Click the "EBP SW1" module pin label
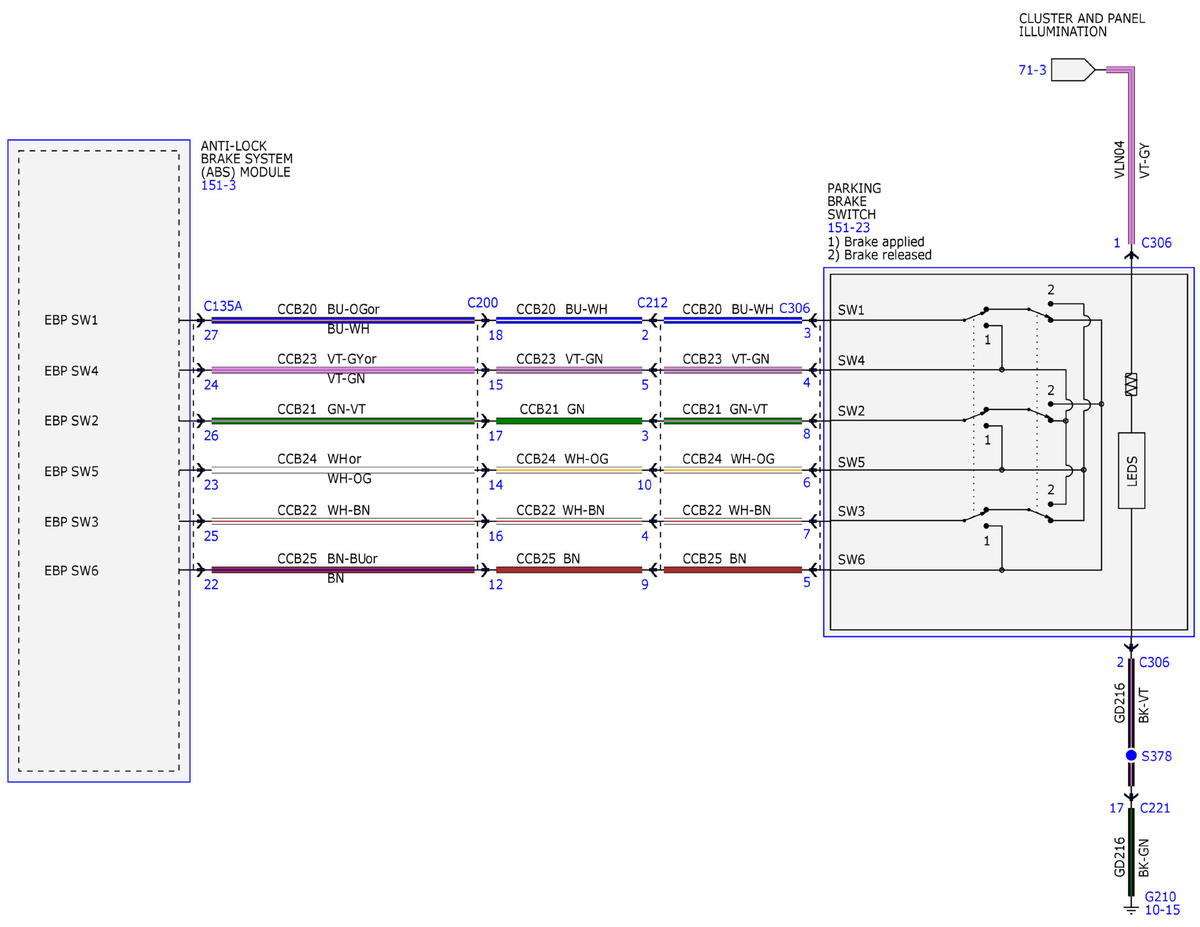The image size is (1200, 927). coord(71,320)
